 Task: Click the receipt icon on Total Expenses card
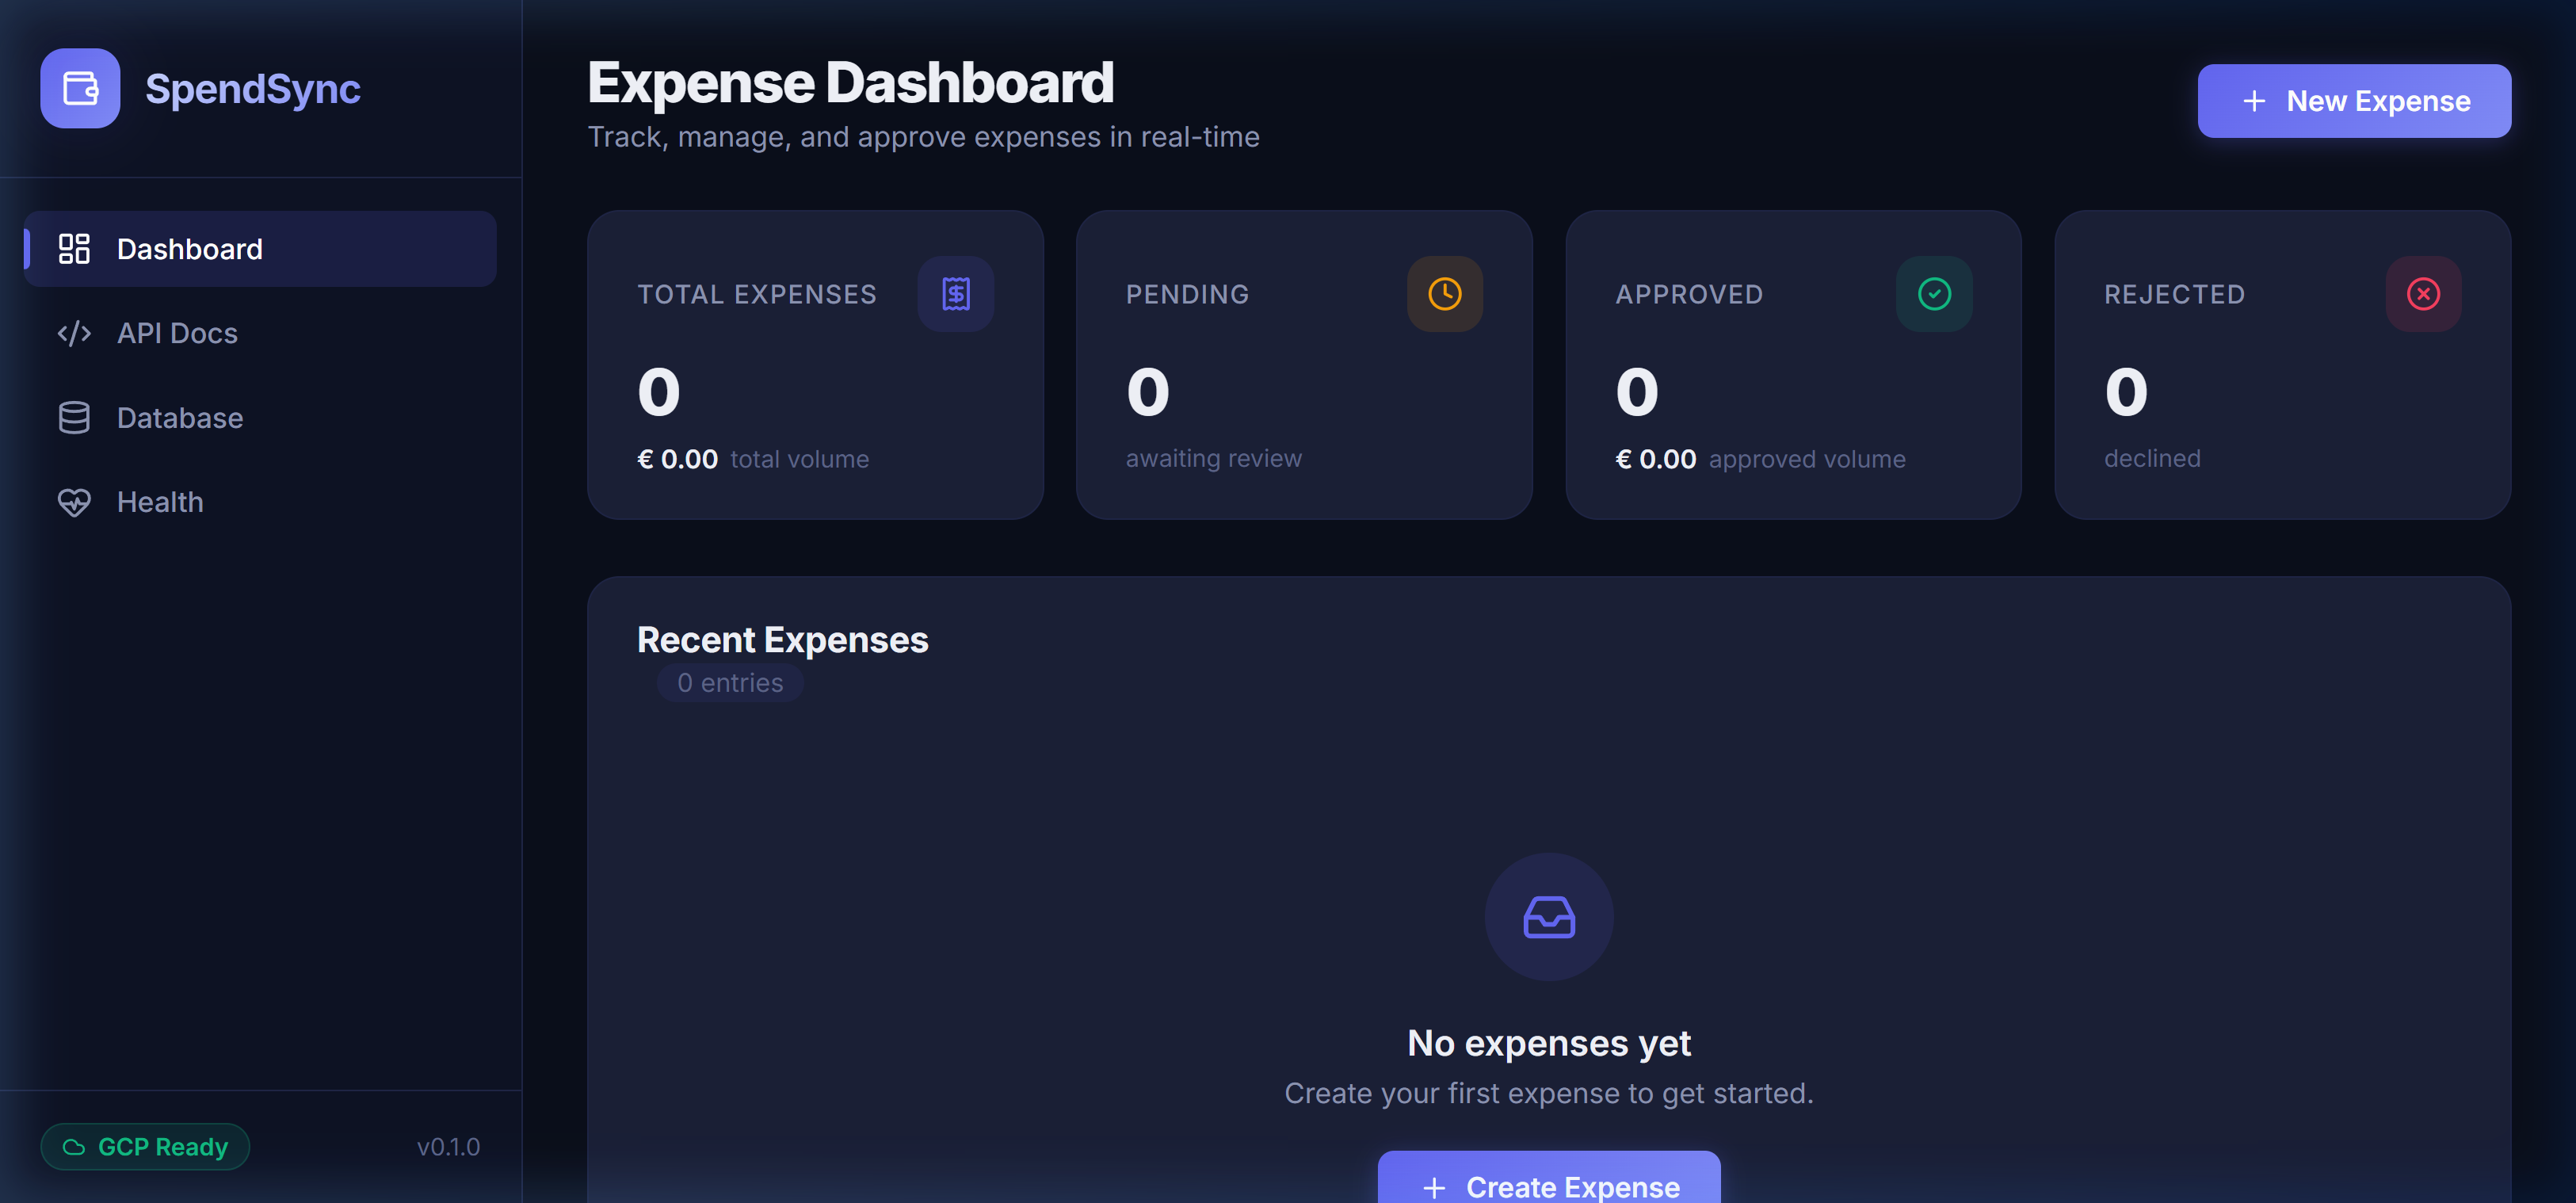coord(955,293)
